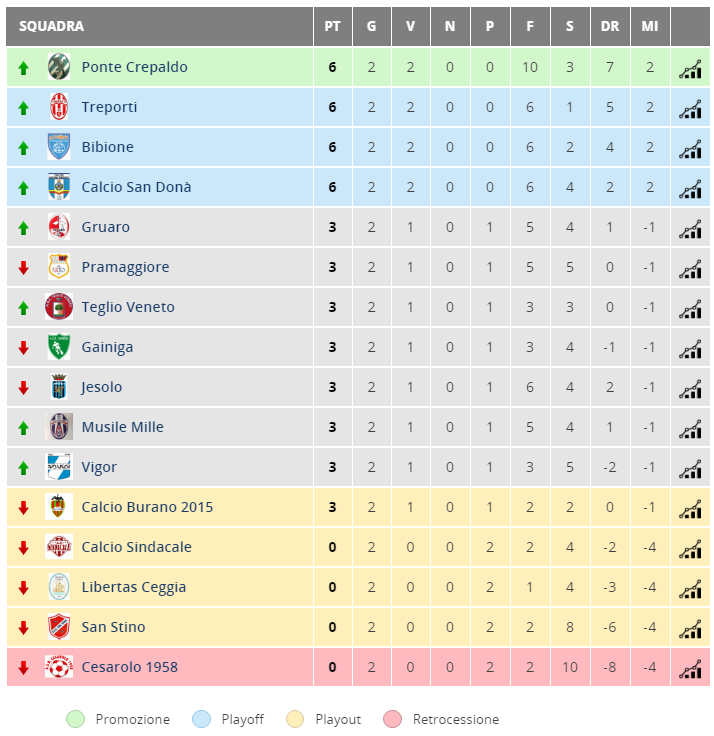714x736 pixels.
Task: Click the Teglio Veneto round crest
Action: [x=59, y=307]
